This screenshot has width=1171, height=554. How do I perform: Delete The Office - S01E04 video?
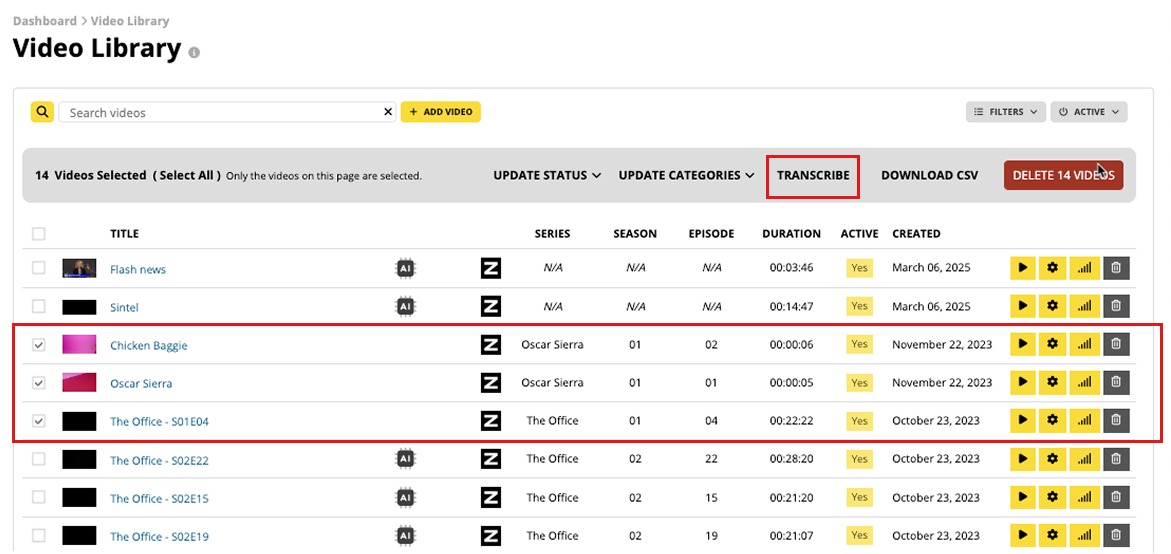point(1116,420)
